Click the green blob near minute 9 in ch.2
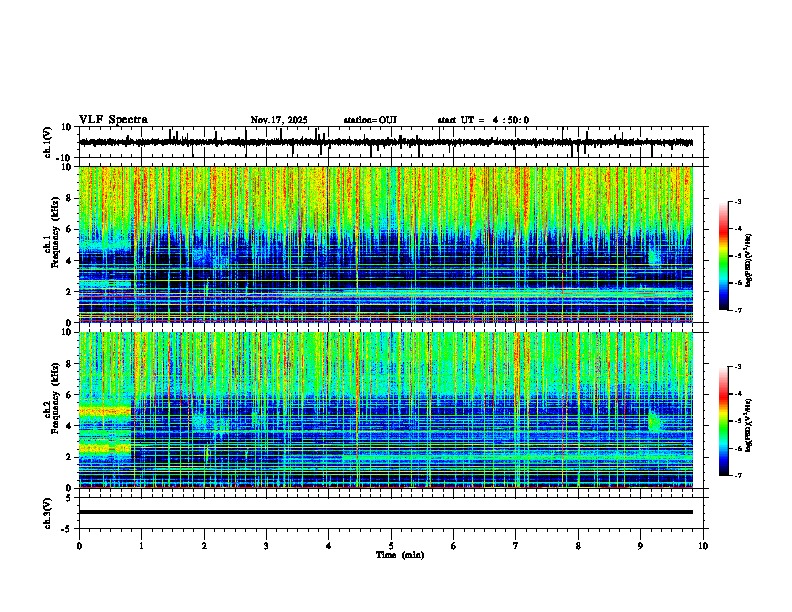This screenshot has width=792, height=612. pyautogui.click(x=654, y=421)
